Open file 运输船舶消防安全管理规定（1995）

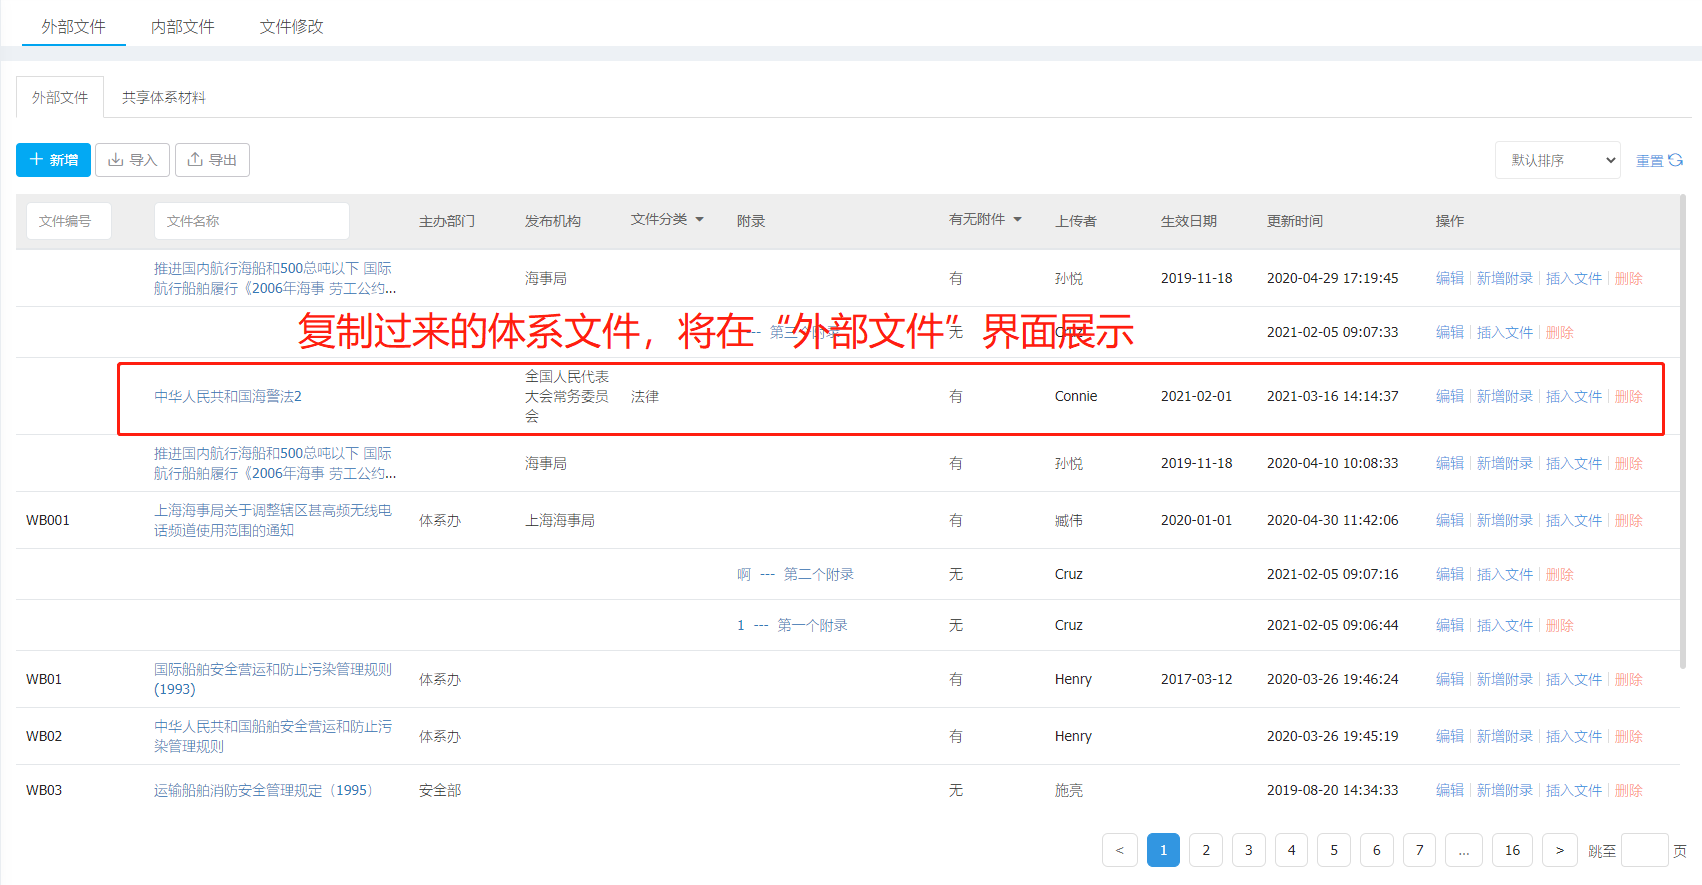[x=266, y=790]
